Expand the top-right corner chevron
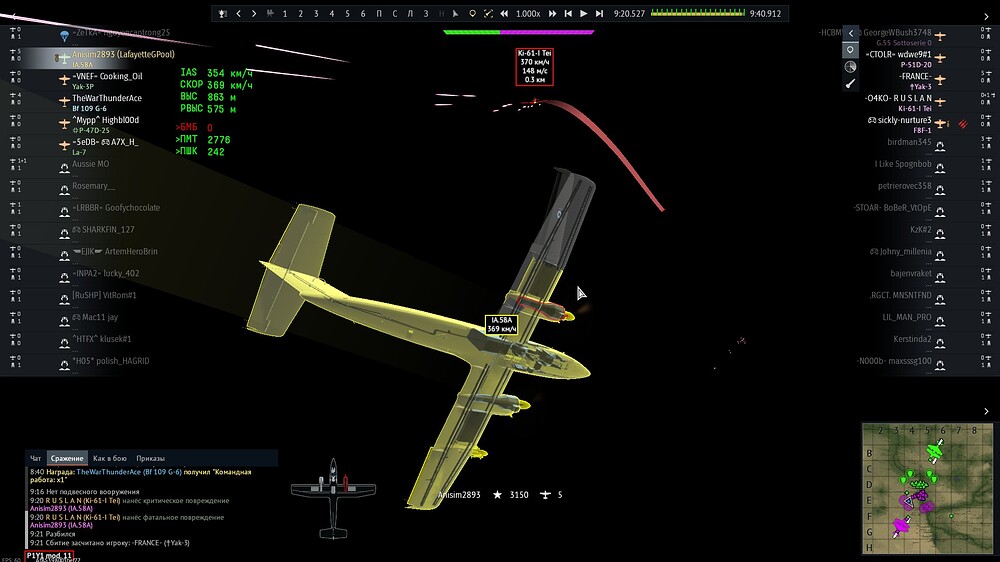Image resolution: width=1000 pixels, height=562 pixels. click(987, 17)
